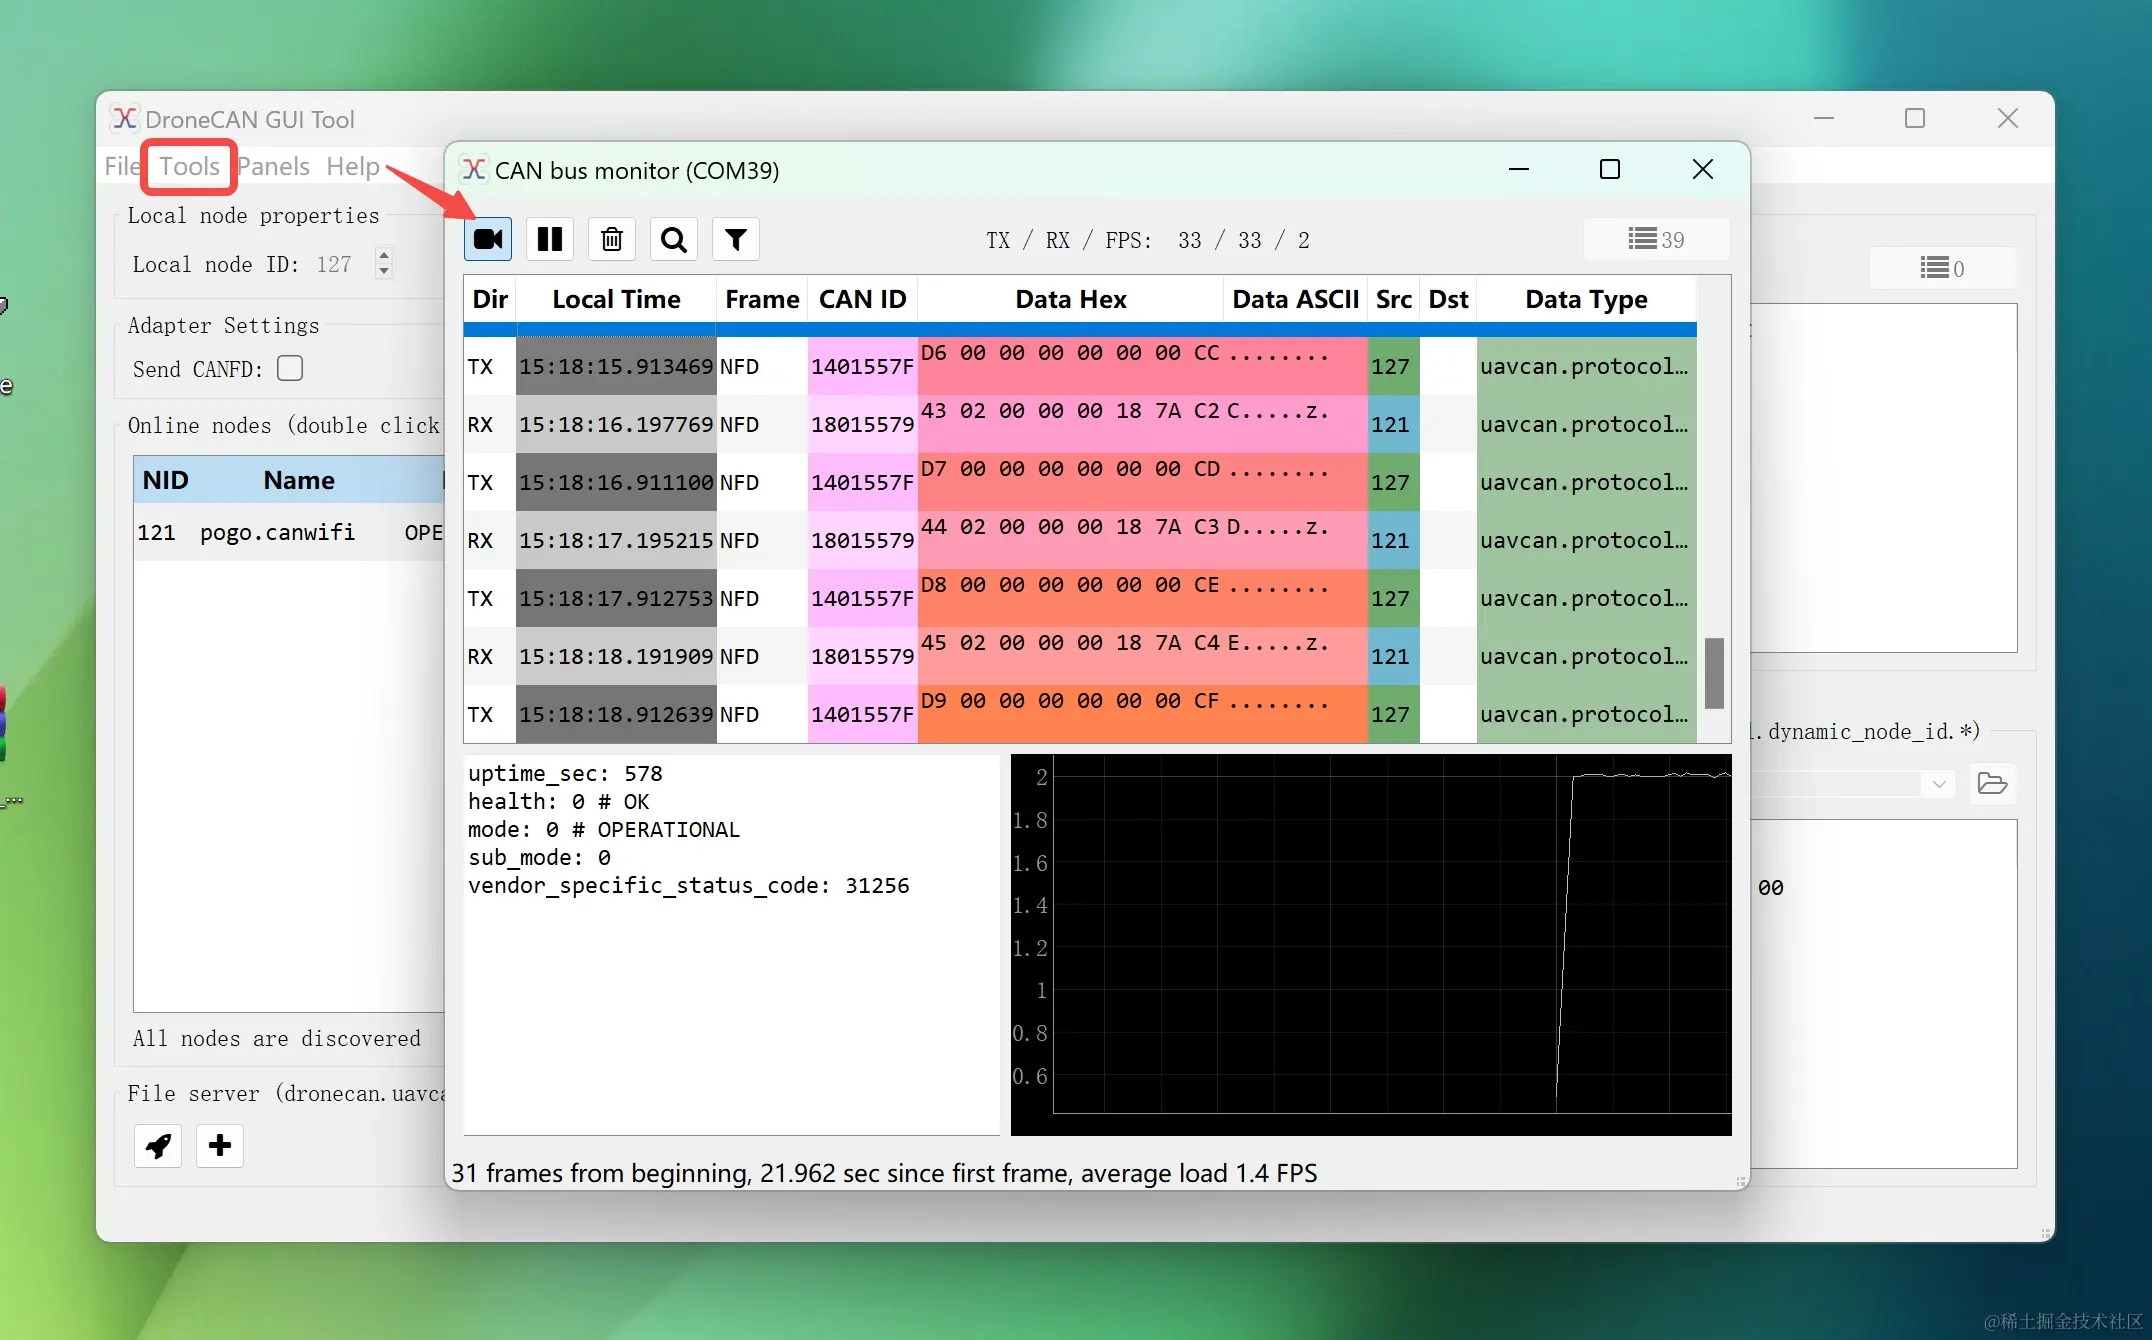2152x1340 pixels.
Task: Expand the combo box beside folder icon
Action: (x=1938, y=783)
